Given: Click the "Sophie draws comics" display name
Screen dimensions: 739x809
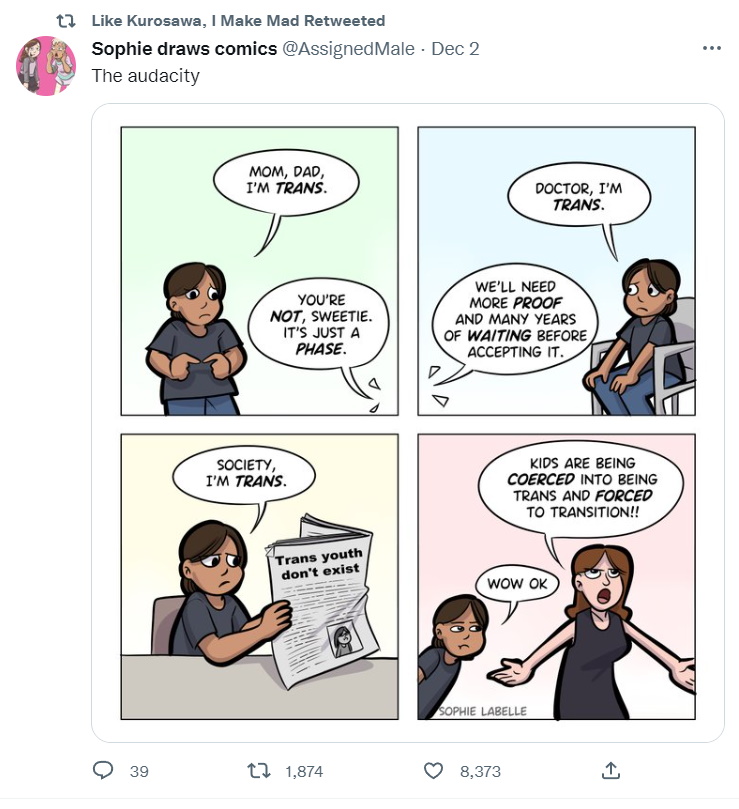Looking at the screenshot, I should [x=184, y=49].
